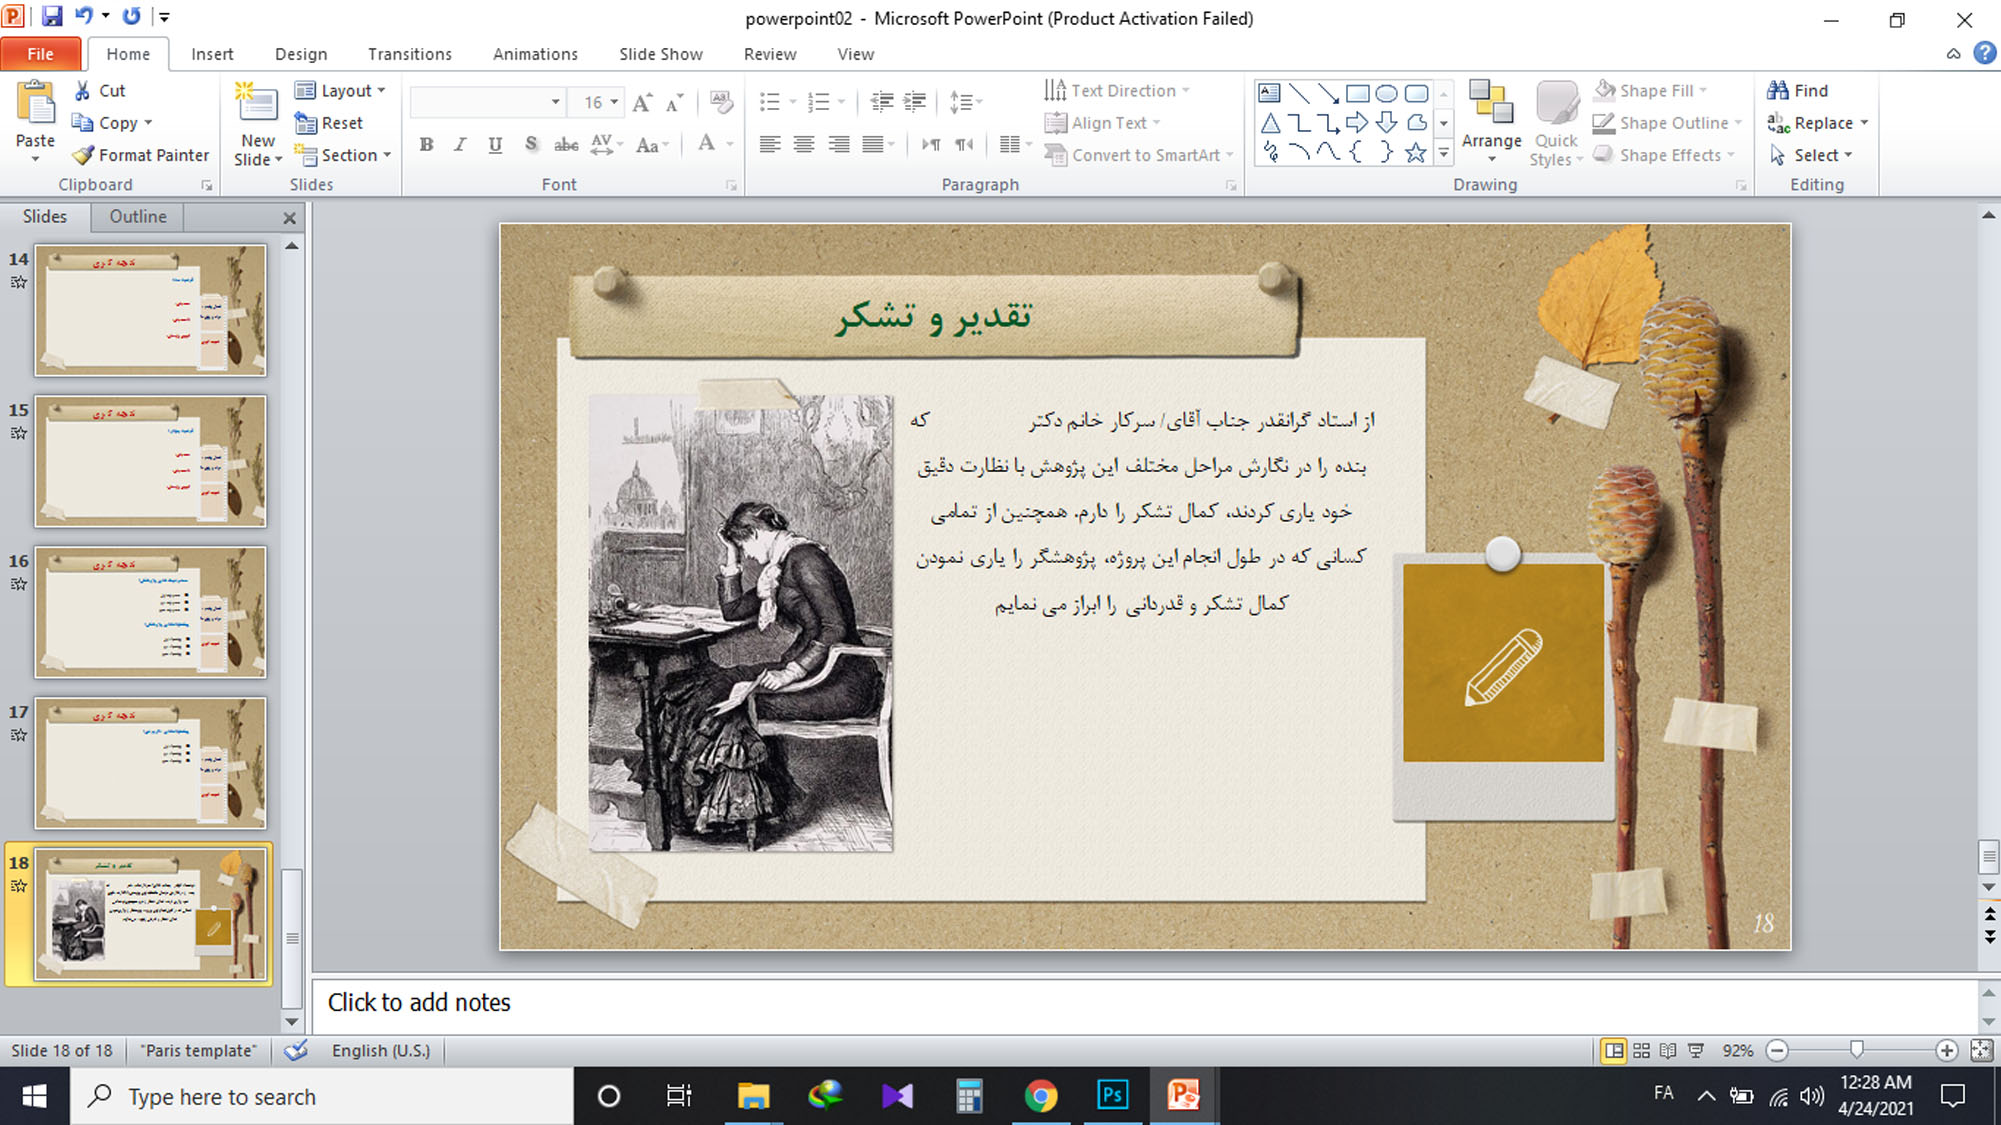The width and height of the screenshot is (2001, 1125).
Task: Expand the Shape Fill dropdown
Action: 1703,90
